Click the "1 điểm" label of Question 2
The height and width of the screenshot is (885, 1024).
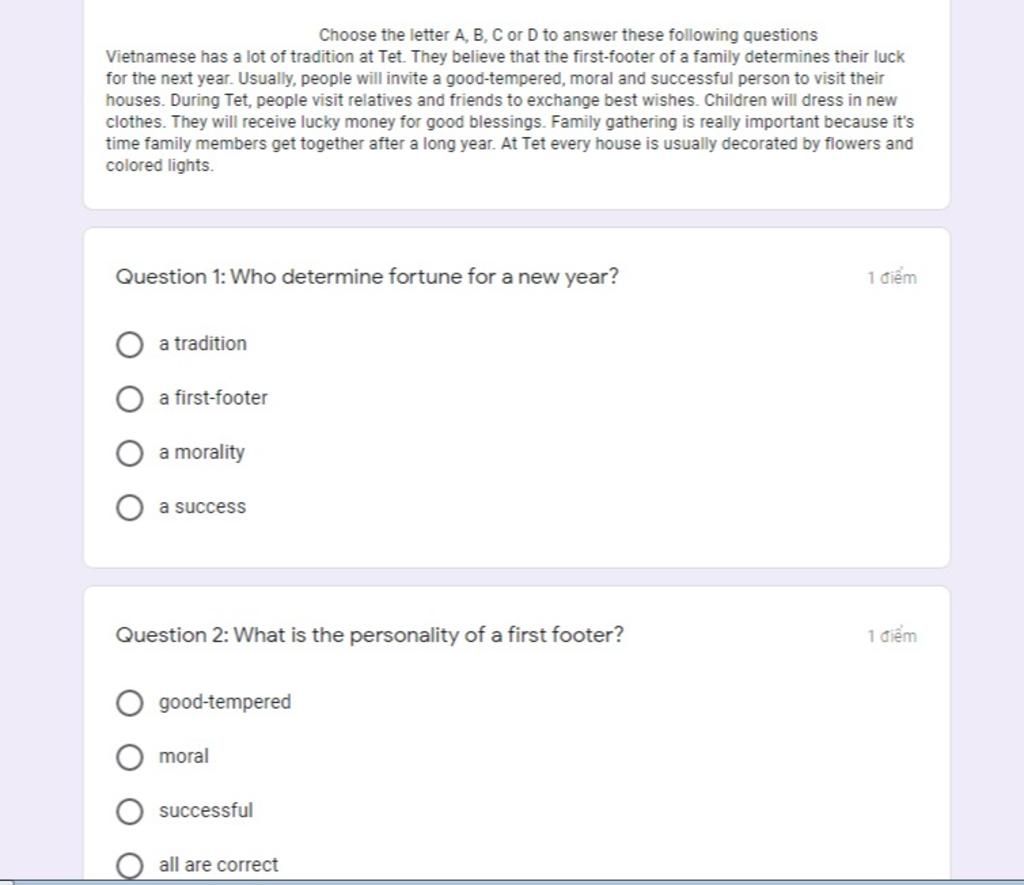coord(892,636)
